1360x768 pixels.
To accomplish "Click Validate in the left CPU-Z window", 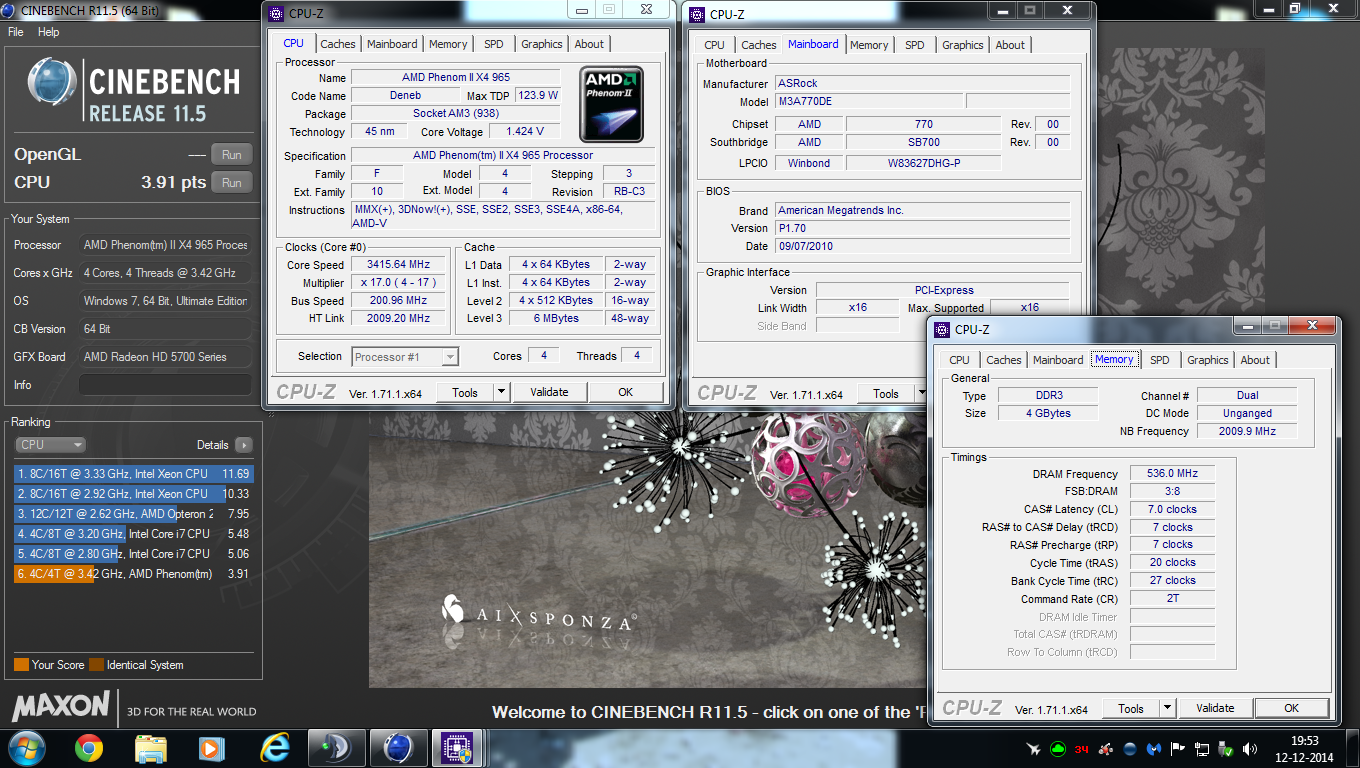I will 549,392.
